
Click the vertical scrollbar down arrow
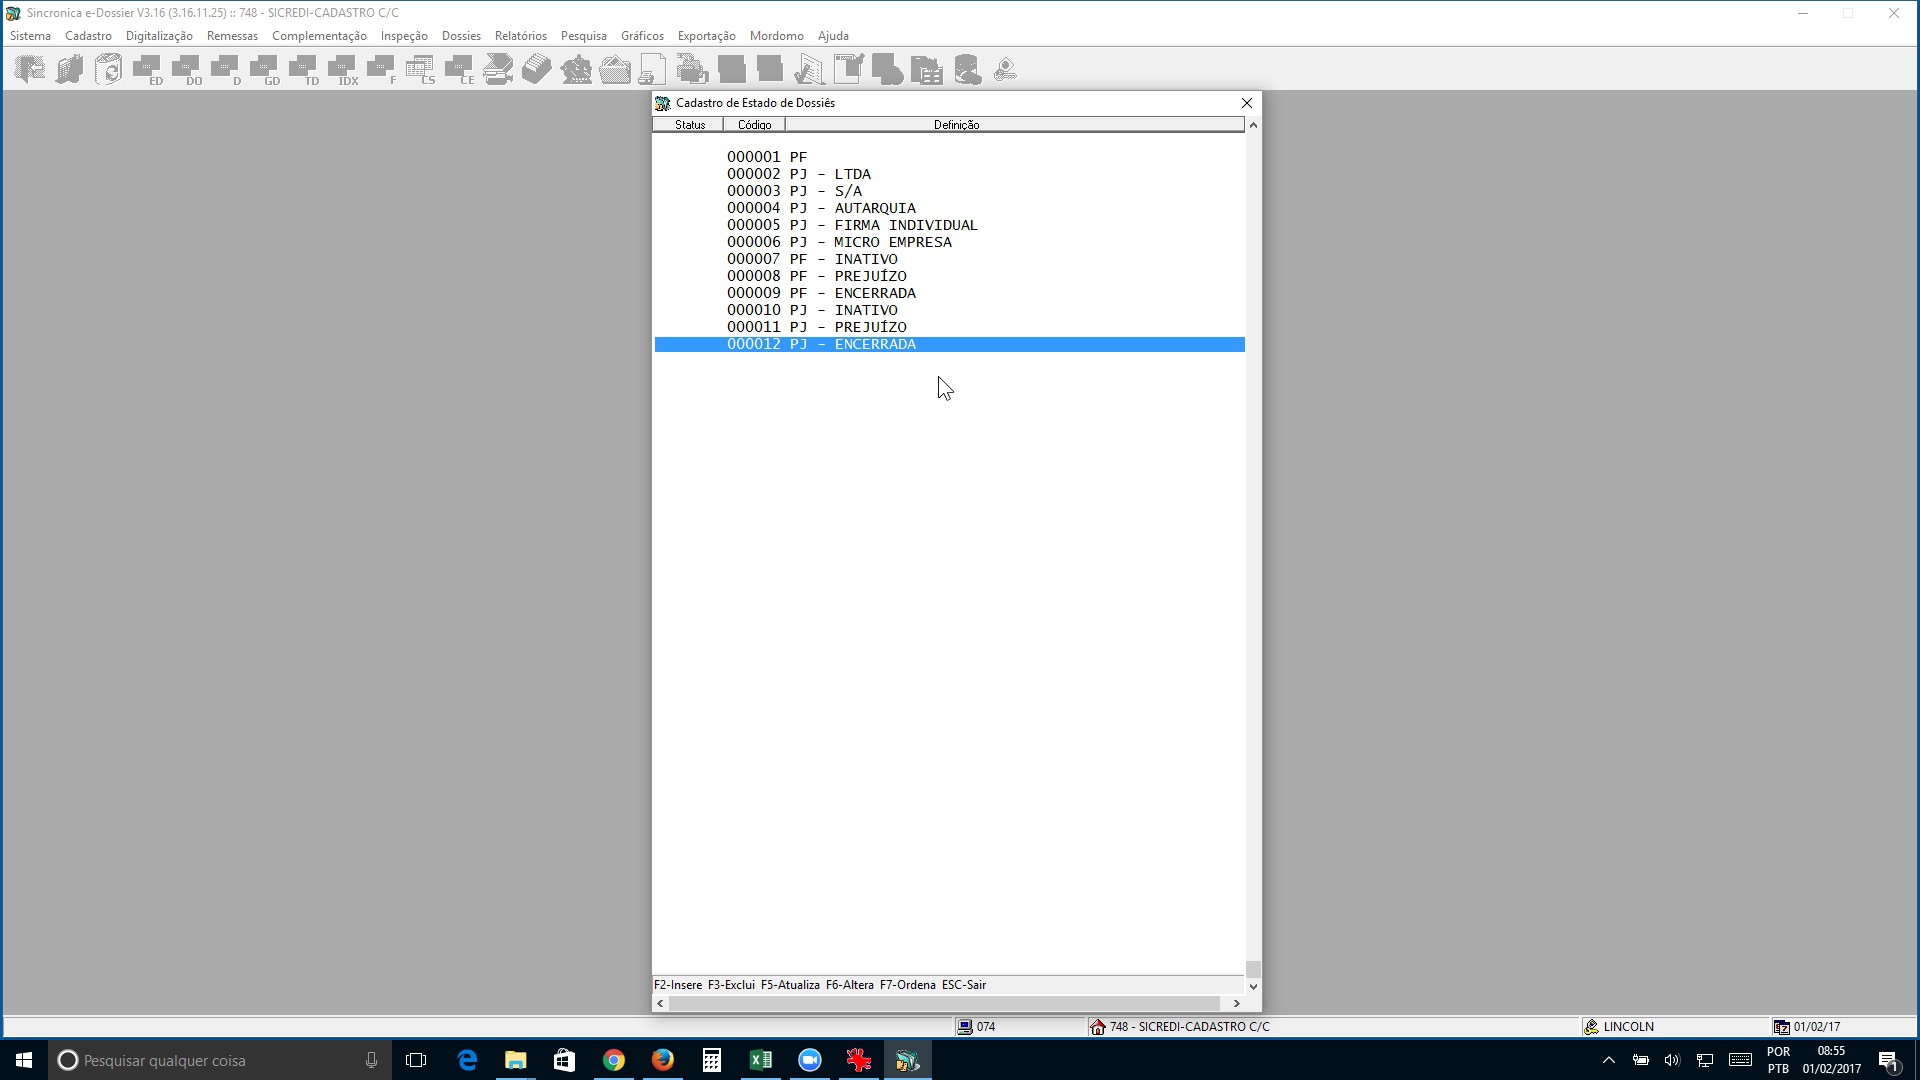[x=1253, y=986]
